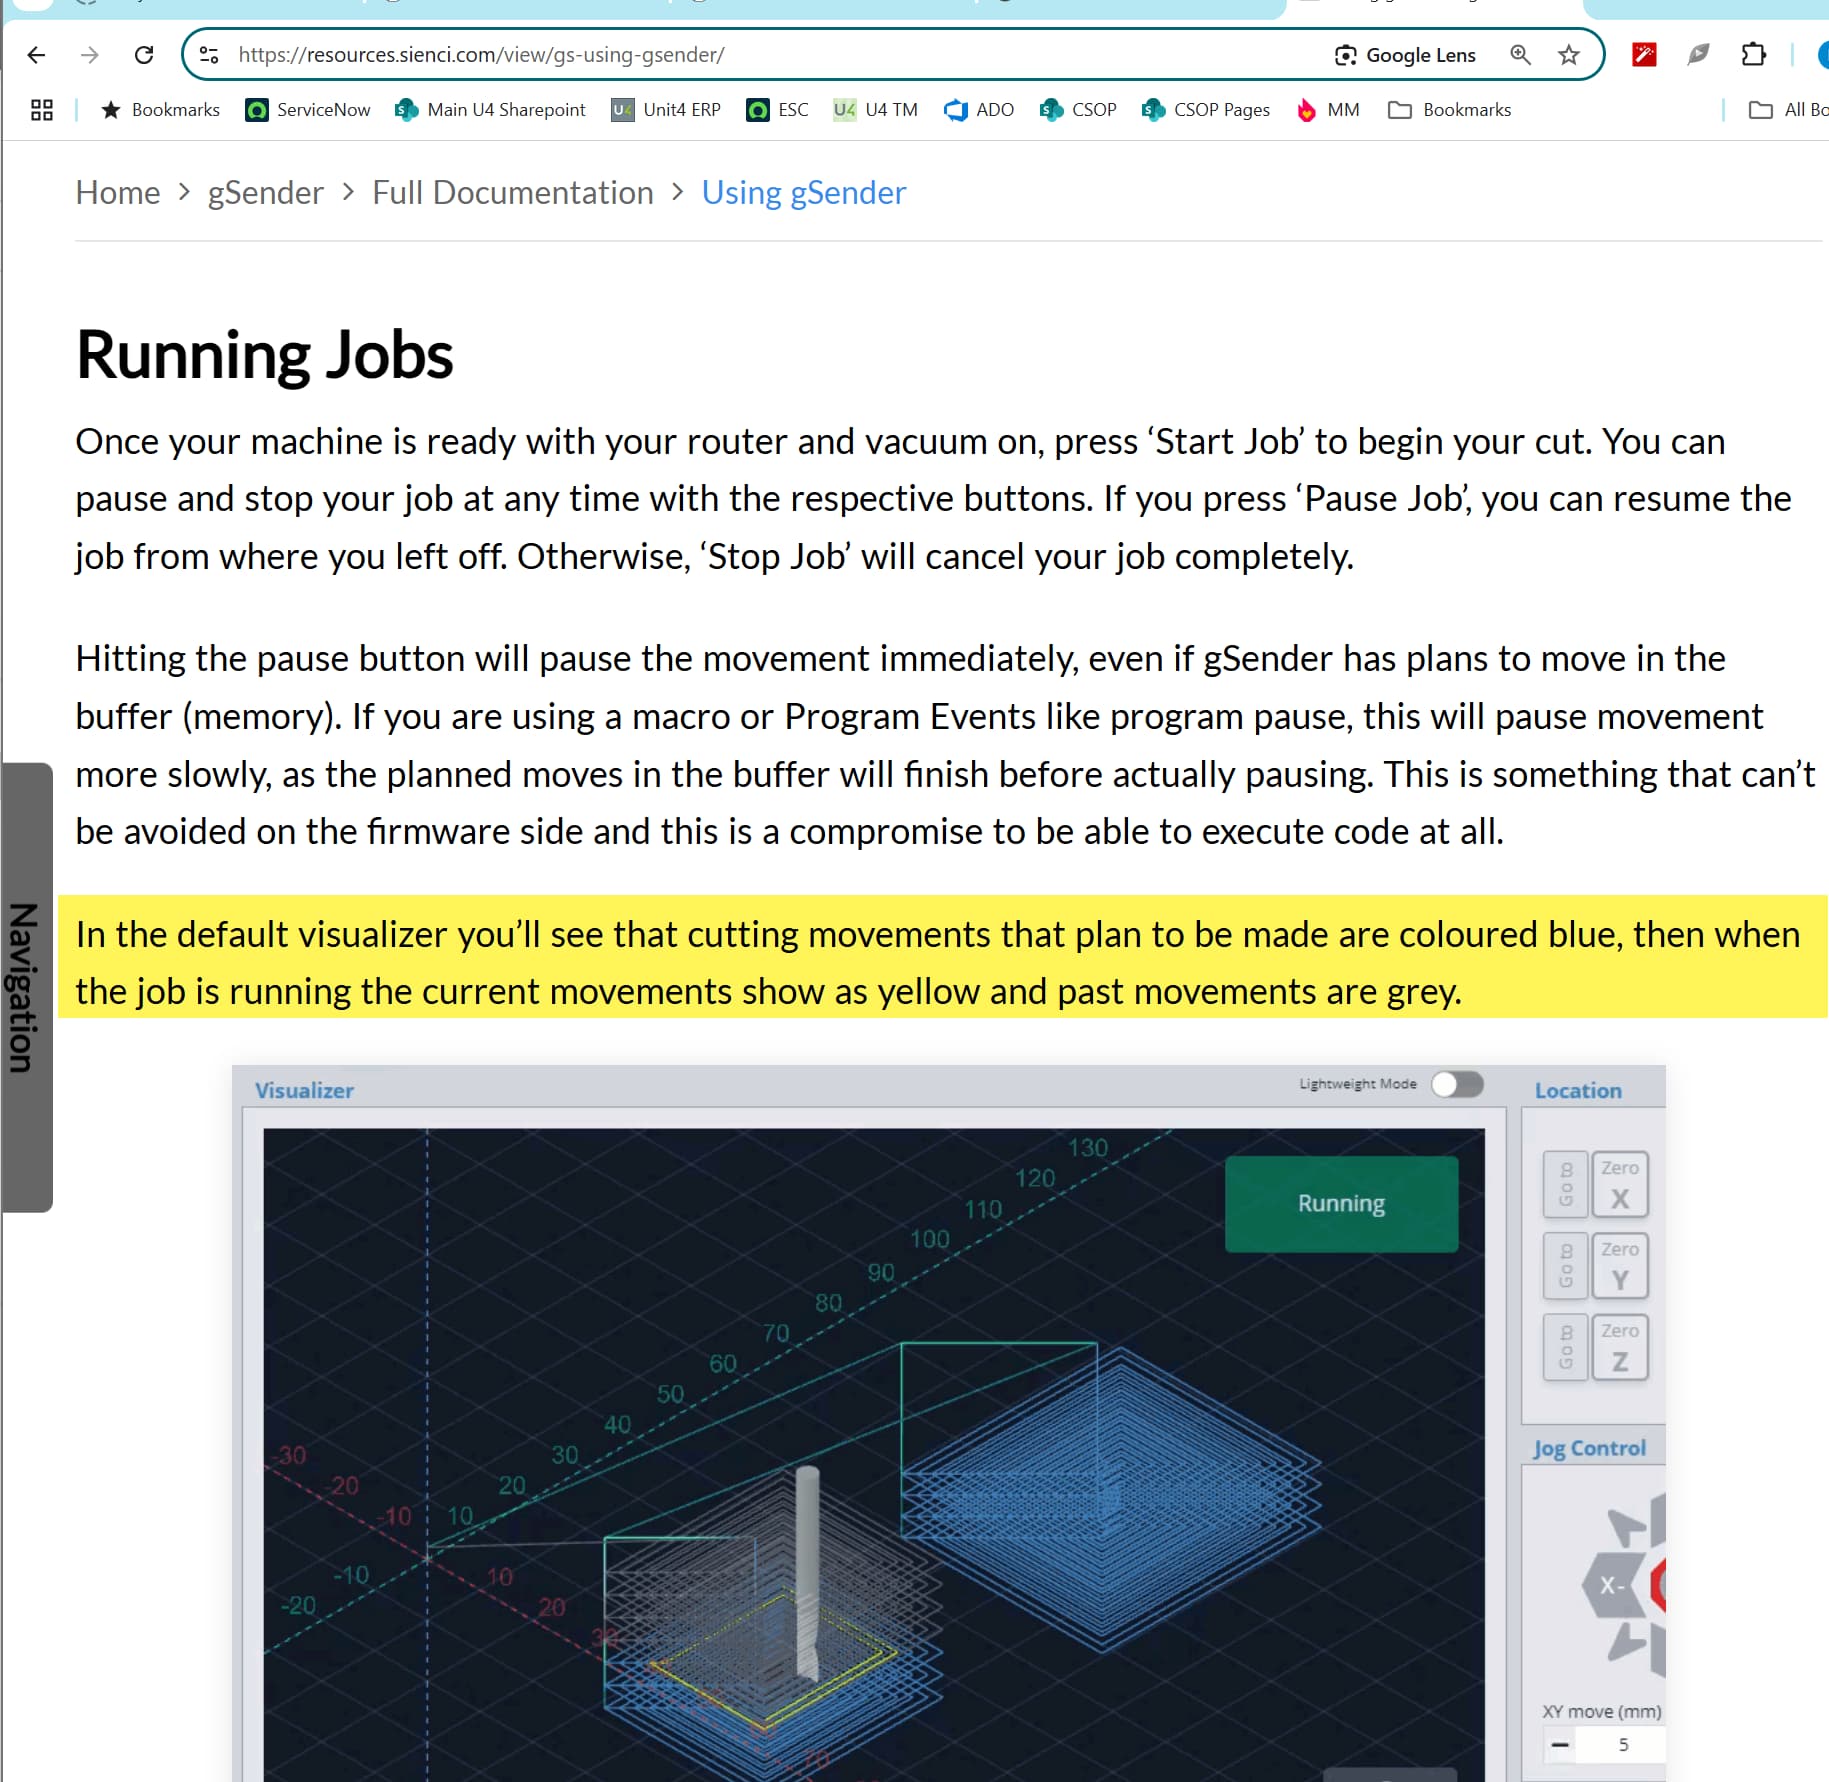Click the lower-left diagonal jog arrow
Viewport: 1829px width, 1782px height.
pos(1626,1642)
